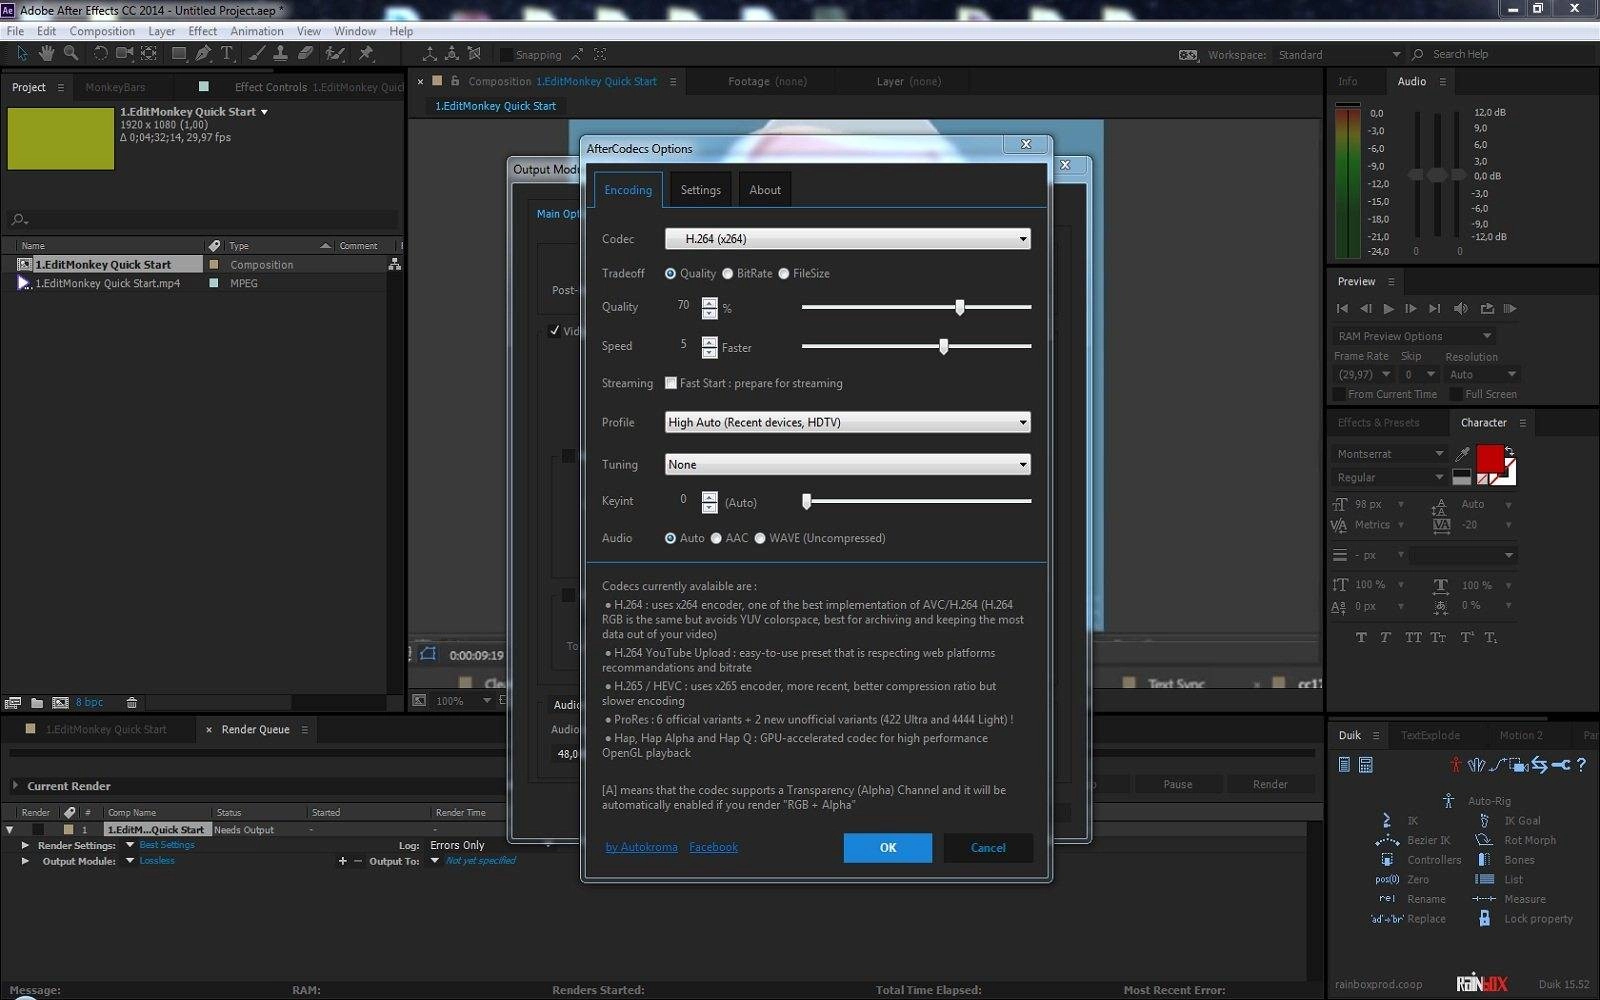The width and height of the screenshot is (1600, 1000).
Task: Open preview Resolution Auto dropdown
Action: click(x=1482, y=374)
